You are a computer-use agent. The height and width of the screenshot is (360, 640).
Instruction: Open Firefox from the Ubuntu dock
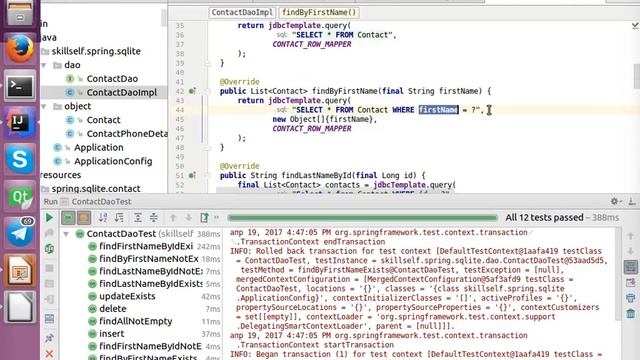tap(20, 49)
